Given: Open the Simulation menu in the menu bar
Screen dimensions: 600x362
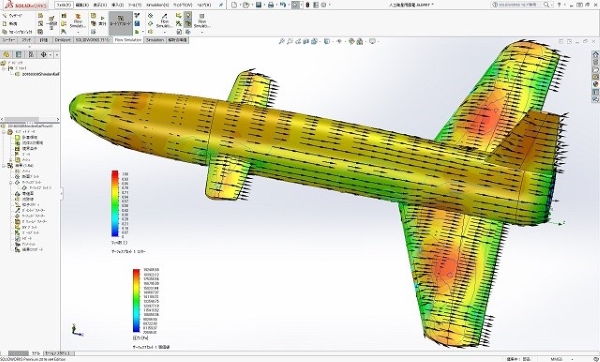Looking at the screenshot, I should pos(157,5).
